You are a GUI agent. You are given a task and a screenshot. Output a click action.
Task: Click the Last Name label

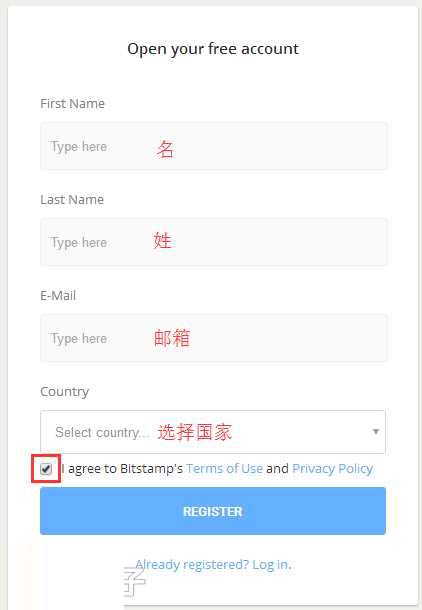tap(72, 200)
